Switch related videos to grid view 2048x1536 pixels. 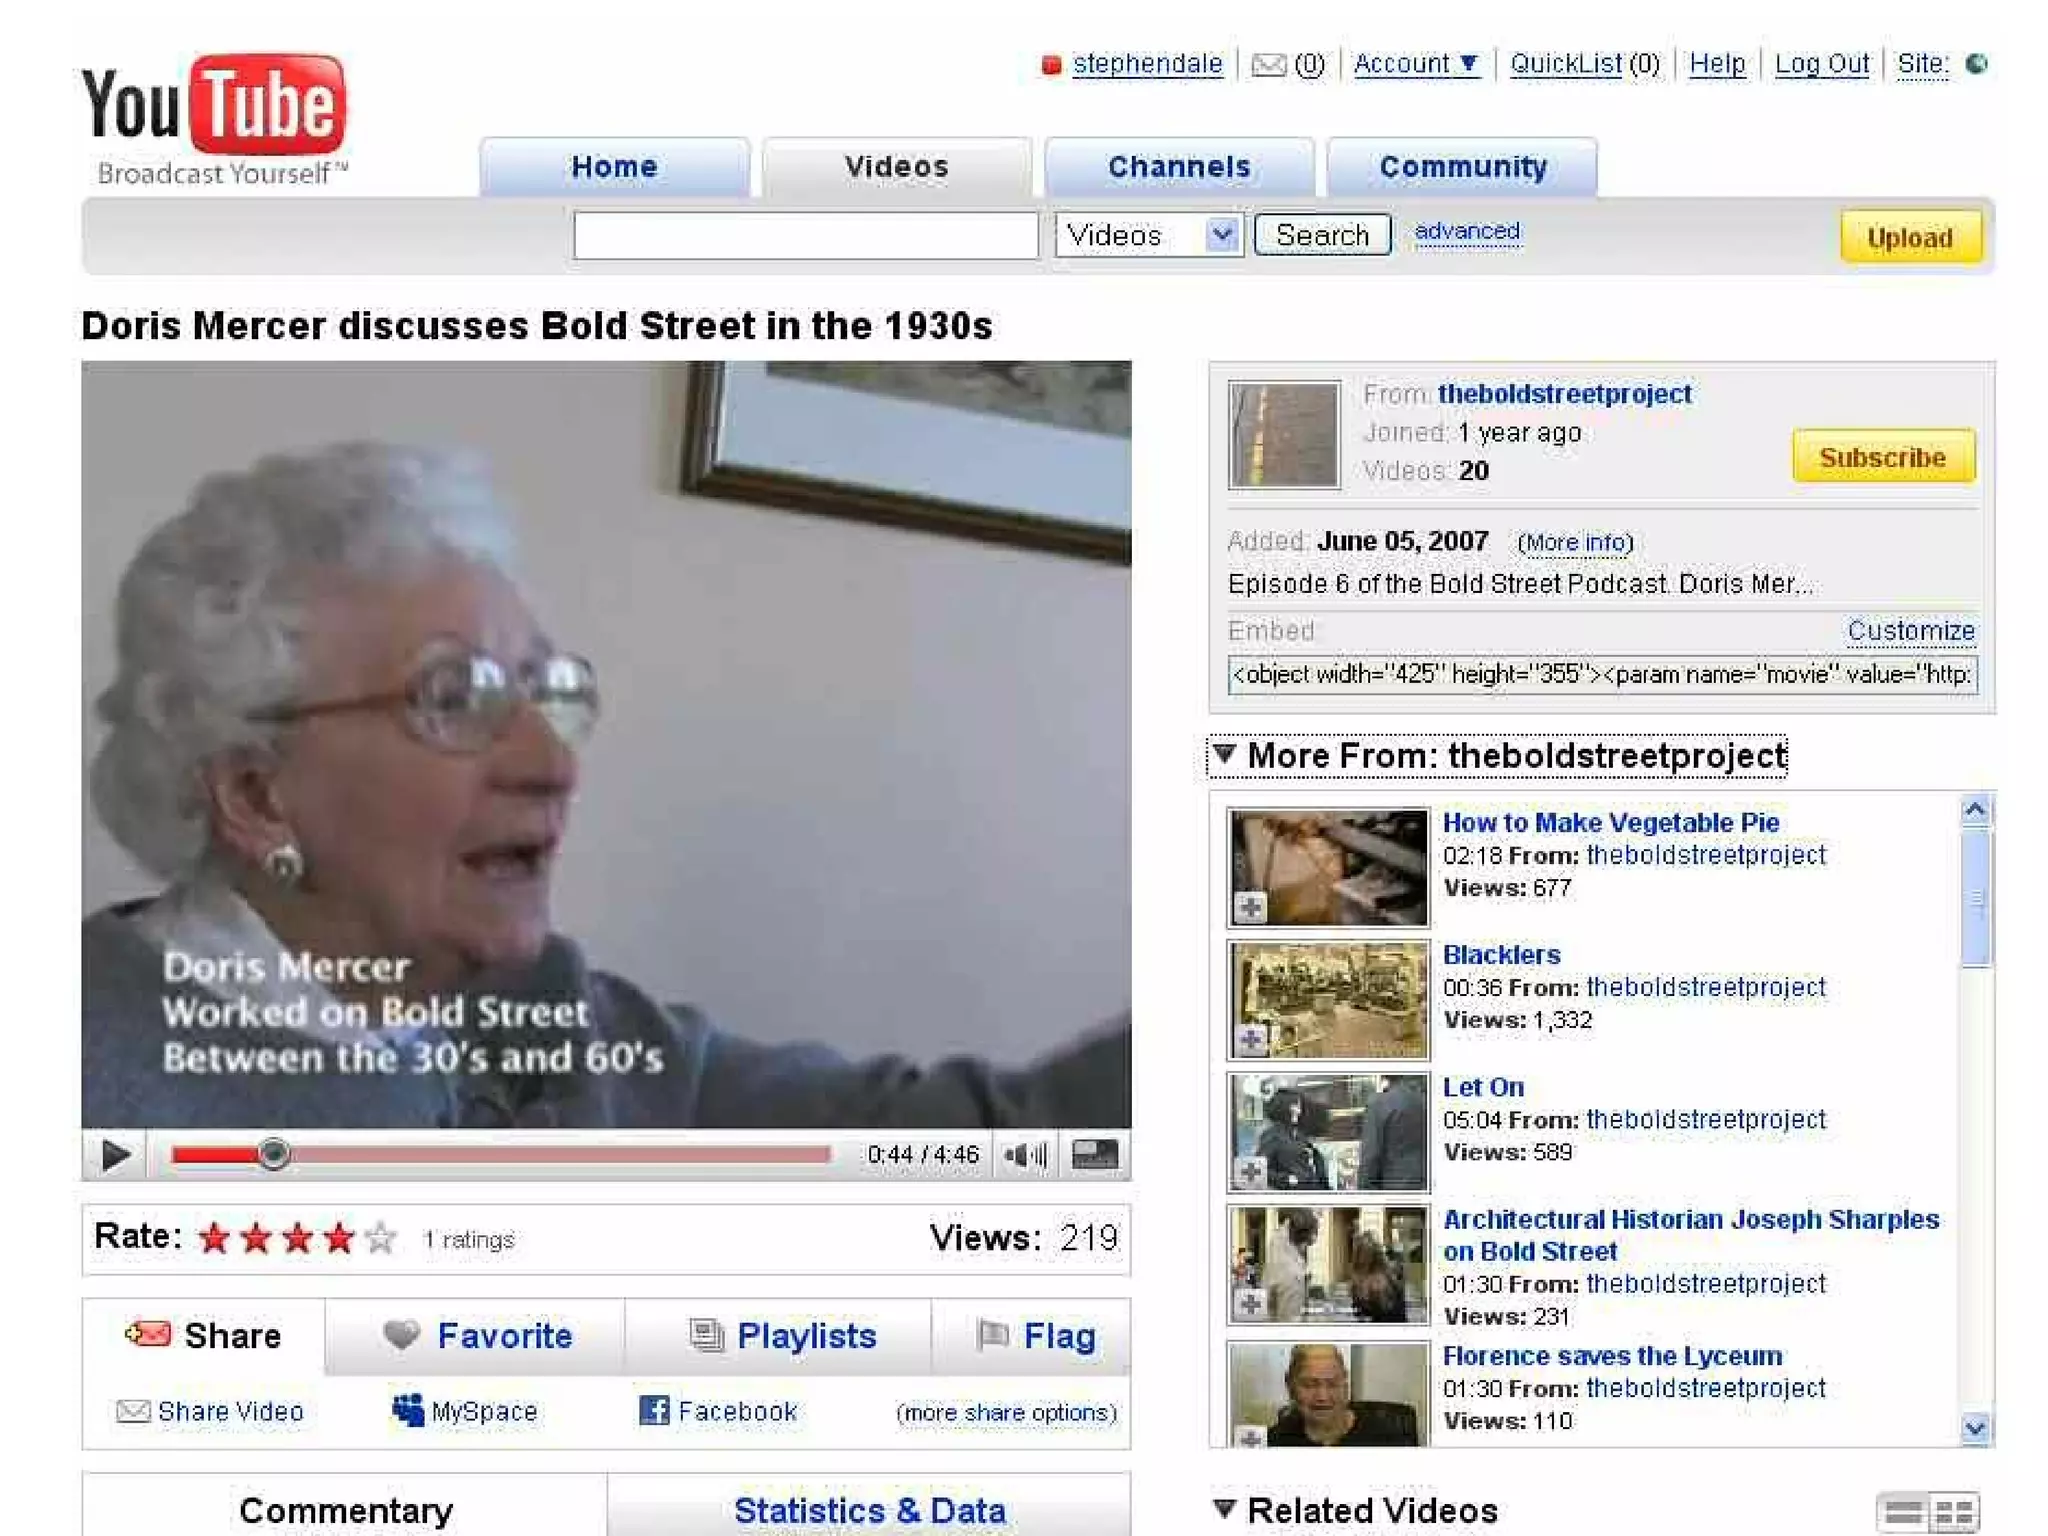(x=1954, y=1511)
